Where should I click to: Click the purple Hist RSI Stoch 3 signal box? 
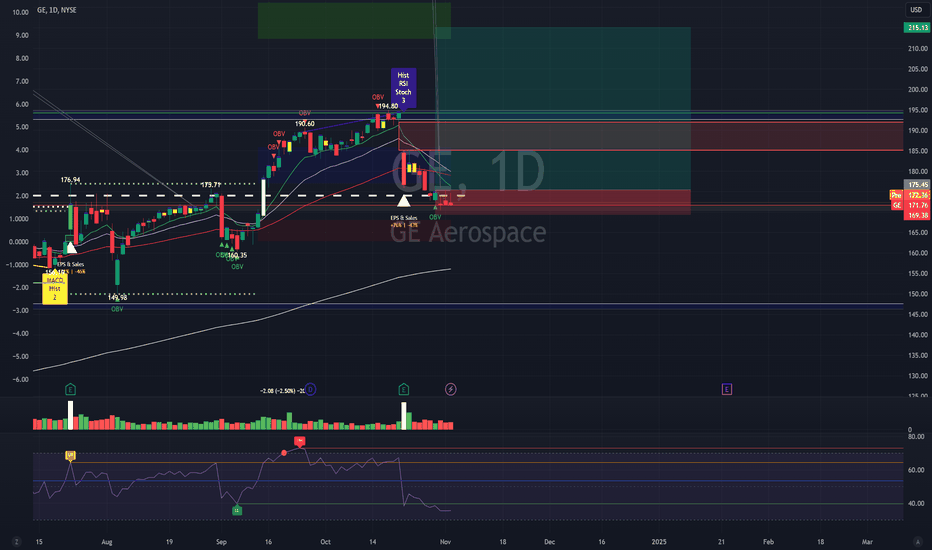[x=403, y=88]
